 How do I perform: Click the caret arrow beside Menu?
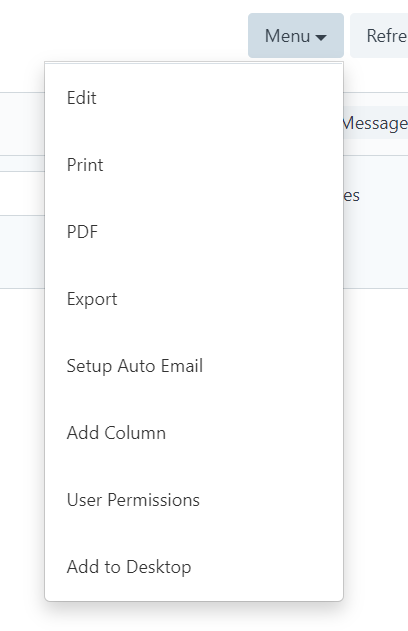(x=321, y=37)
